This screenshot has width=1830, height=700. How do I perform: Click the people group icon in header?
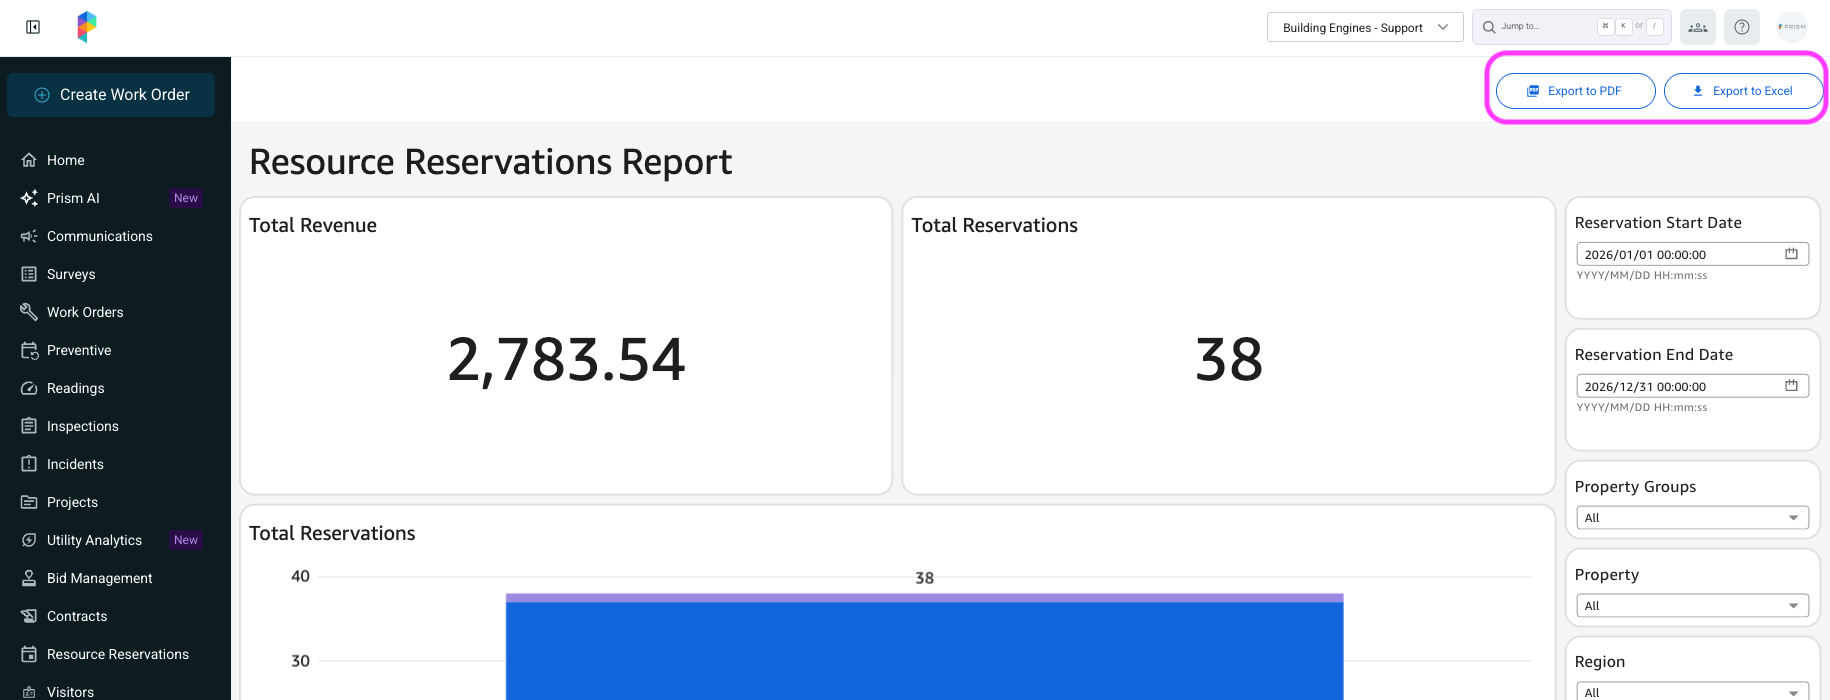(1698, 27)
